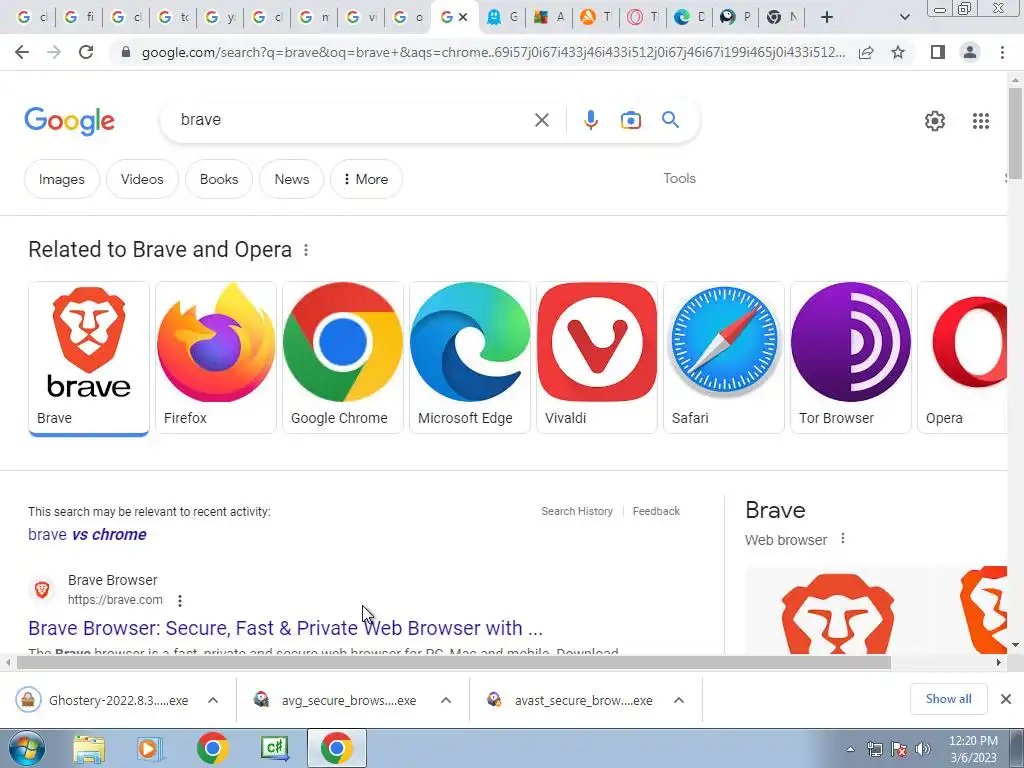This screenshot has width=1024, height=768.
Task: Open the Search History link
Action: [577, 511]
